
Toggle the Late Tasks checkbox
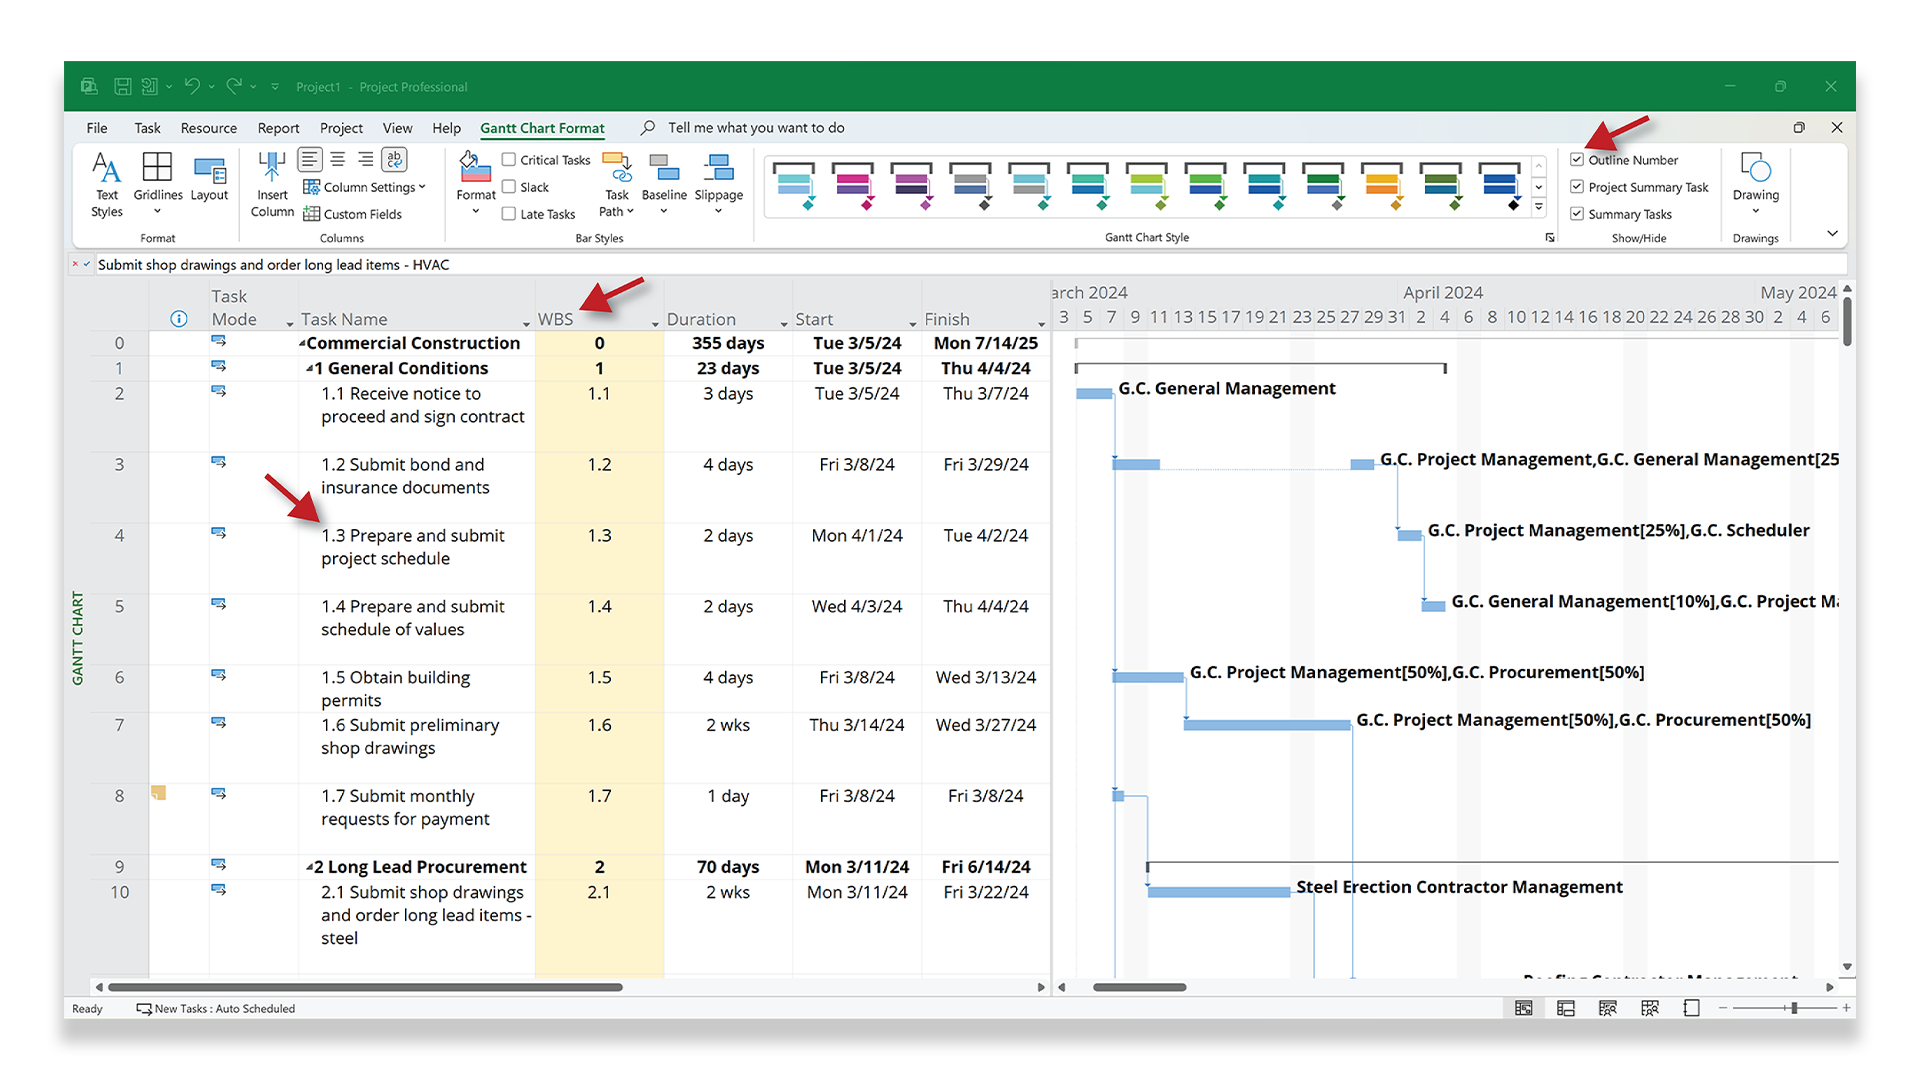pos(509,214)
